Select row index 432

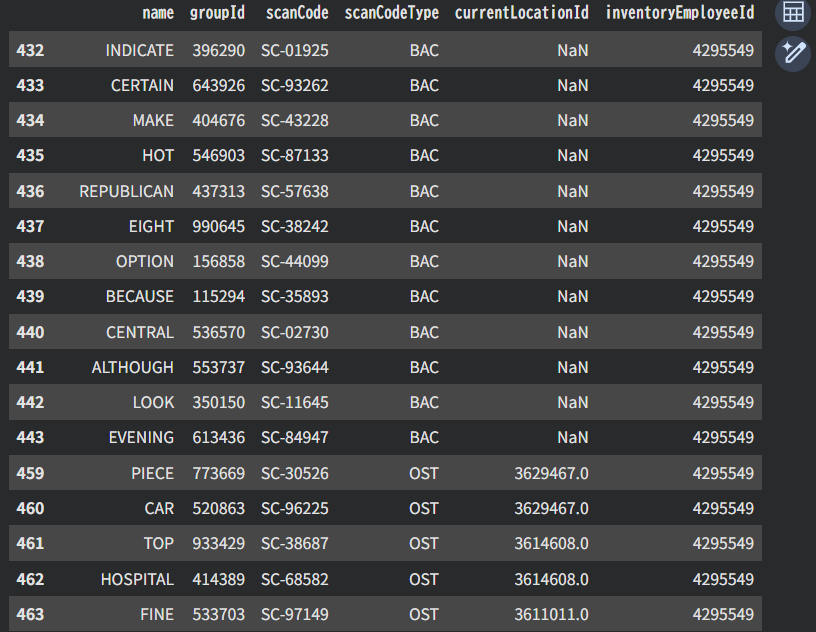pos(30,50)
